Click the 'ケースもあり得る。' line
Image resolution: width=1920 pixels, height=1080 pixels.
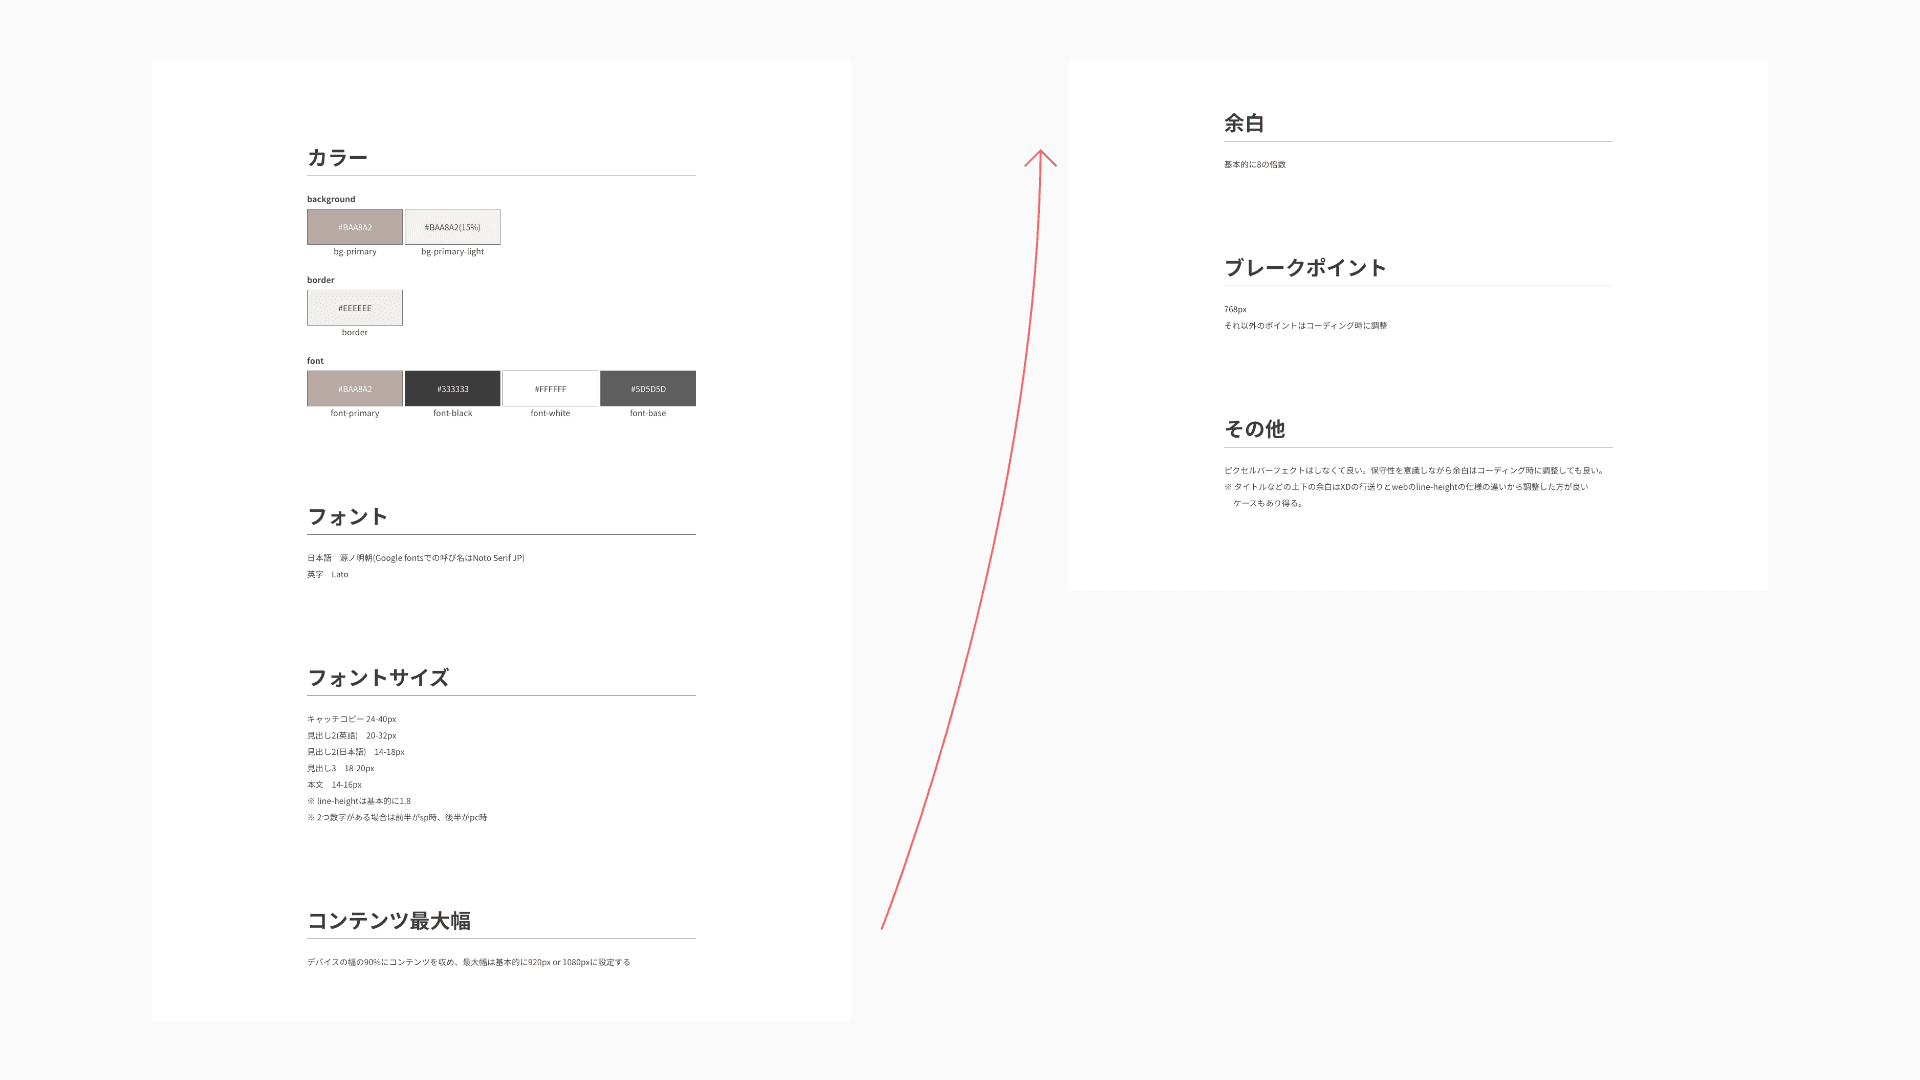pyautogui.click(x=1268, y=504)
